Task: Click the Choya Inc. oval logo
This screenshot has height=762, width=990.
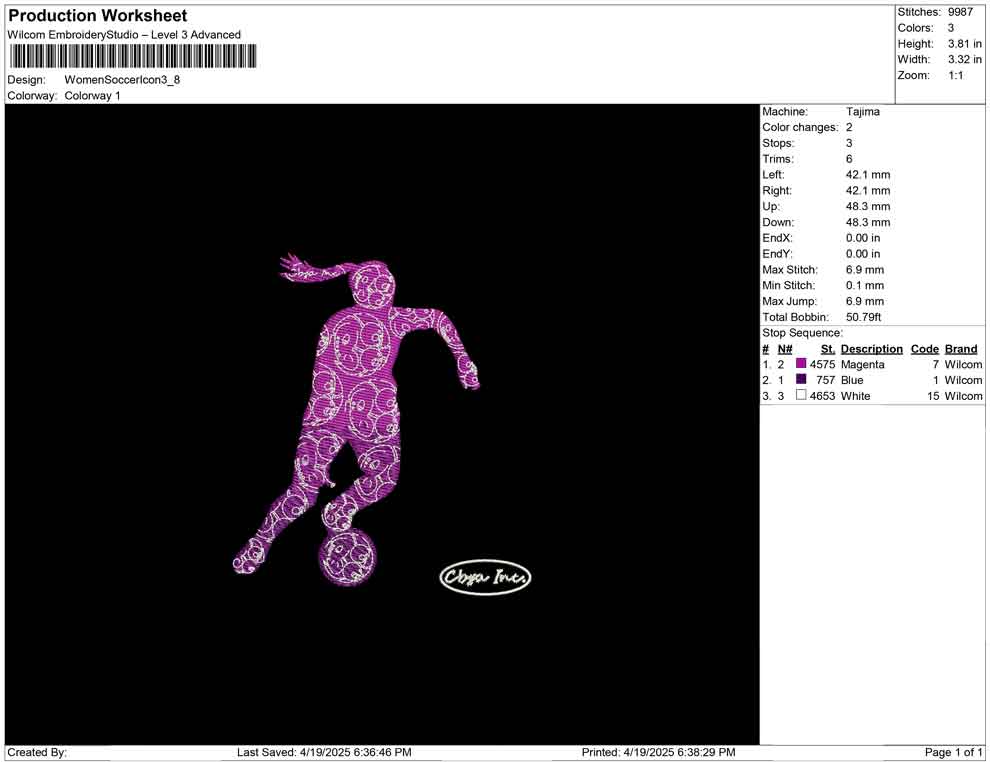Action: click(485, 577)
